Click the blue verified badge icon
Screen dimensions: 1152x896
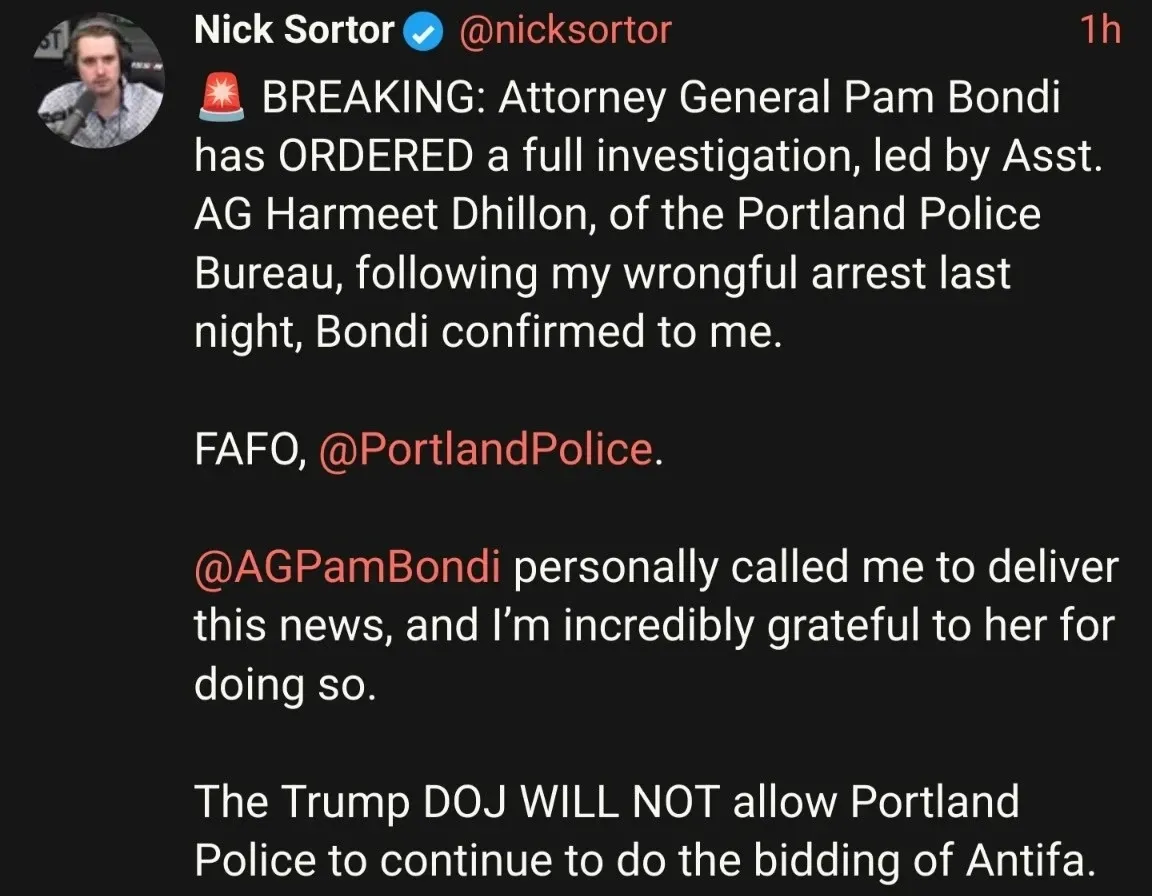click(424, 31)
